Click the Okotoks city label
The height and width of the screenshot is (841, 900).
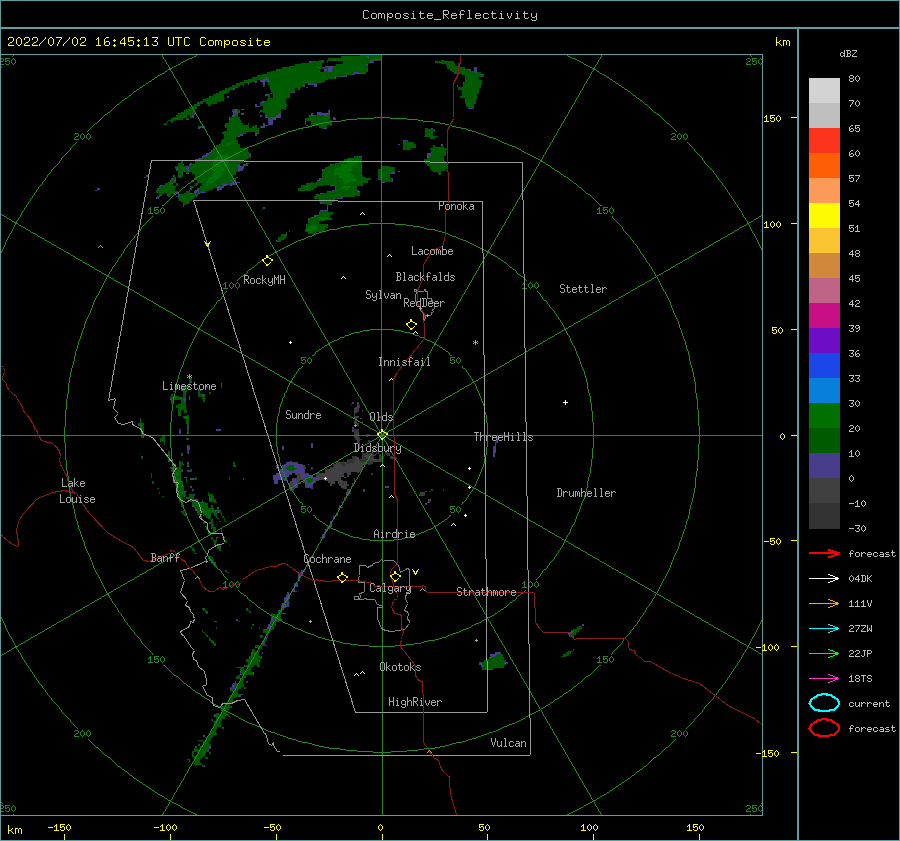coord(400,667)
